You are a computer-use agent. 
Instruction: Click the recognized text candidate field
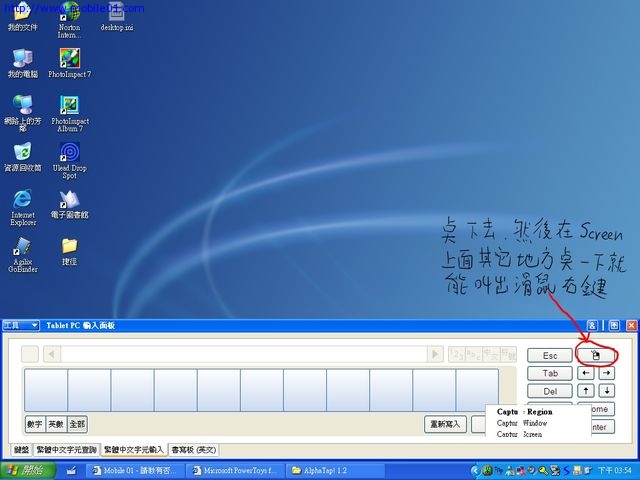pyautogui.click(x=244, y=354)
